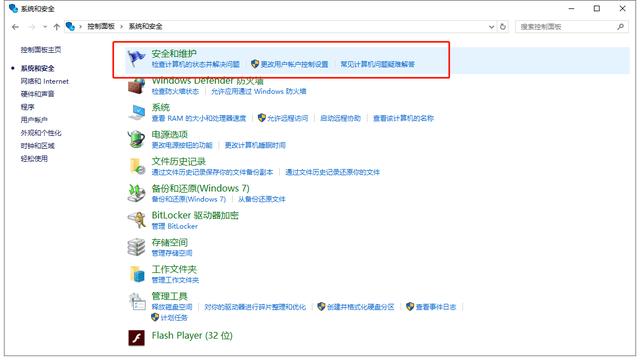This screenshot has width=640, height=360.
Task: Click 创建并格式化硬盘分区 link
Action: coord(361,307)
